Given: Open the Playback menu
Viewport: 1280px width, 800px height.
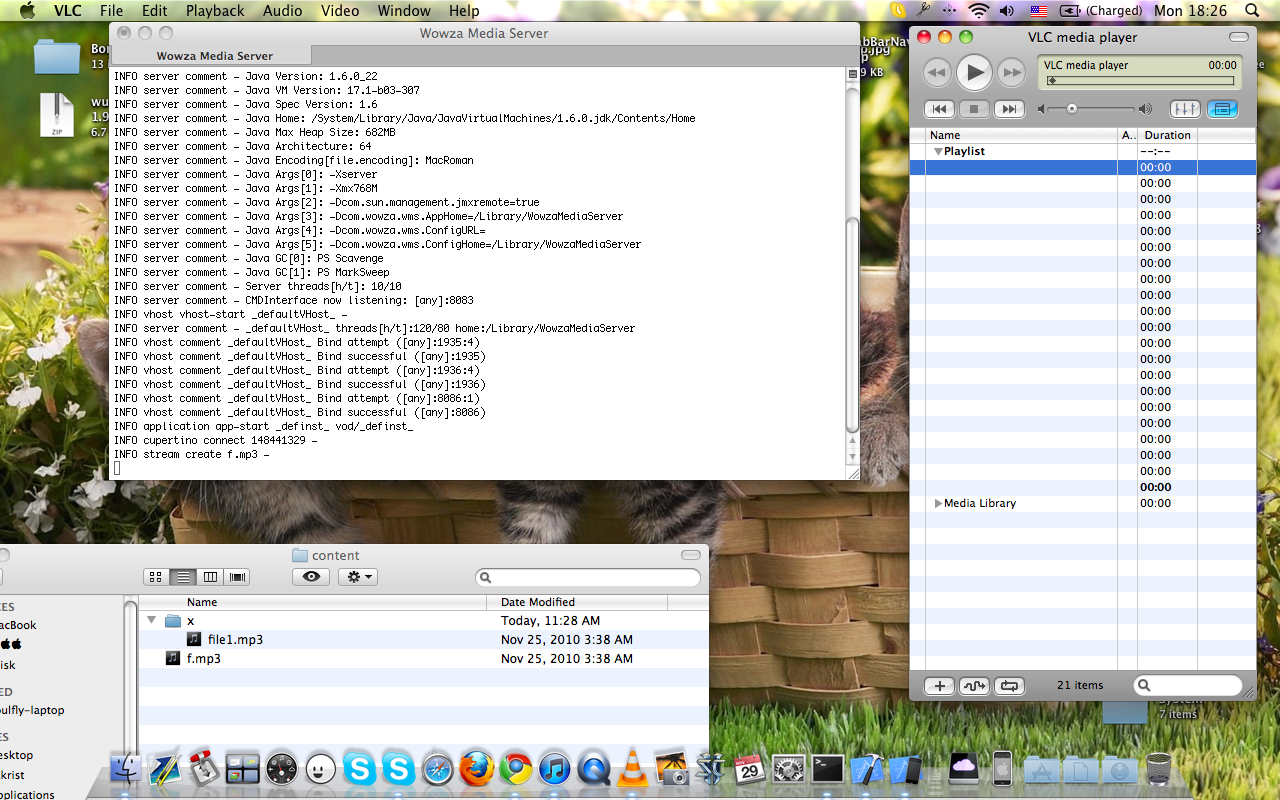Looking at the screenshot, I should tap(215, 11).
